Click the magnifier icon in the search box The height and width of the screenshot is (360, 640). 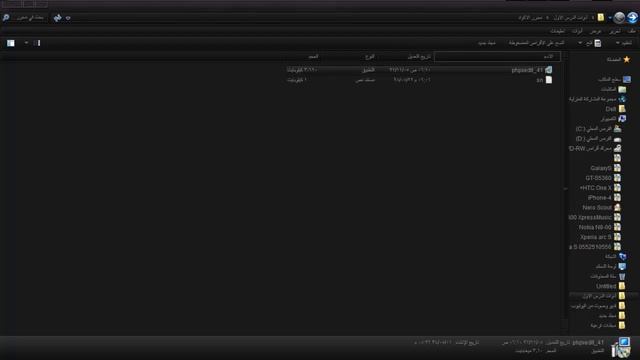click(x=6, y=18)
